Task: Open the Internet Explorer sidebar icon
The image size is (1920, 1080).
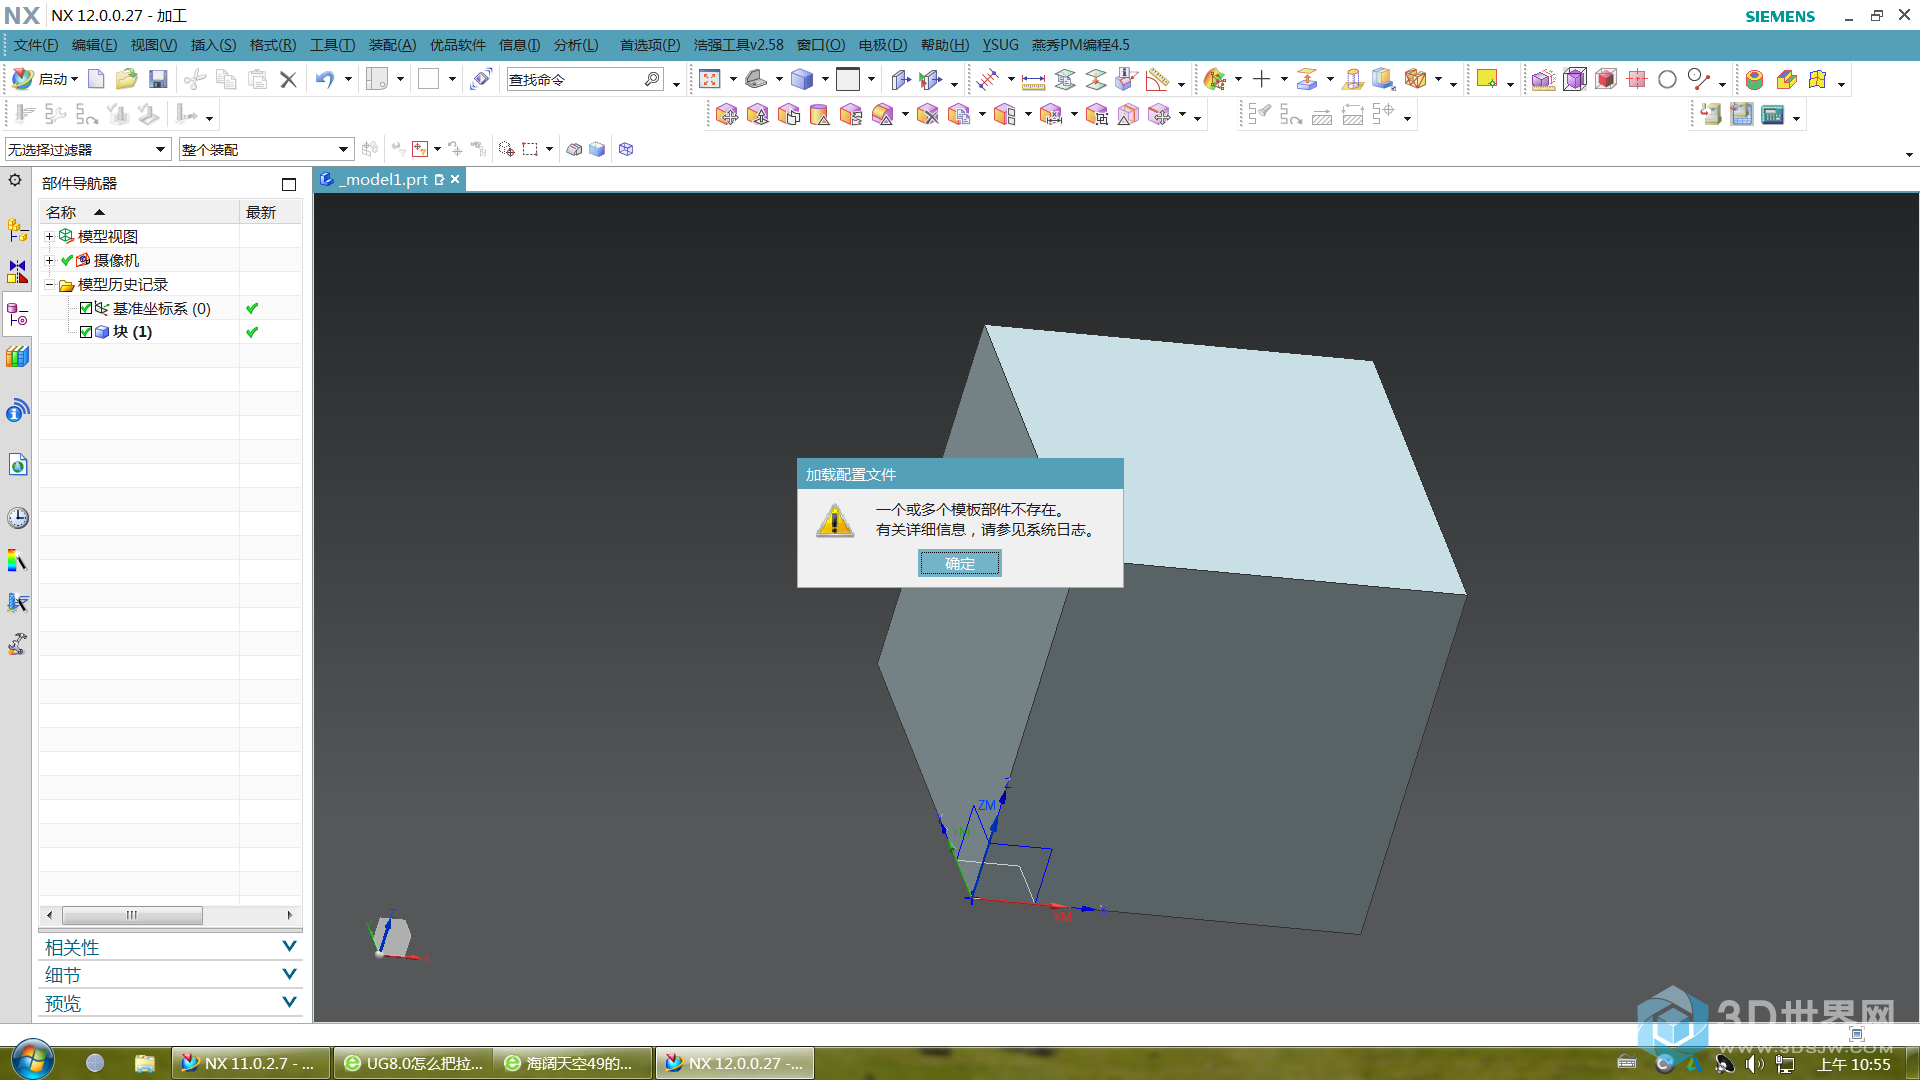Action: click(18, 464)
